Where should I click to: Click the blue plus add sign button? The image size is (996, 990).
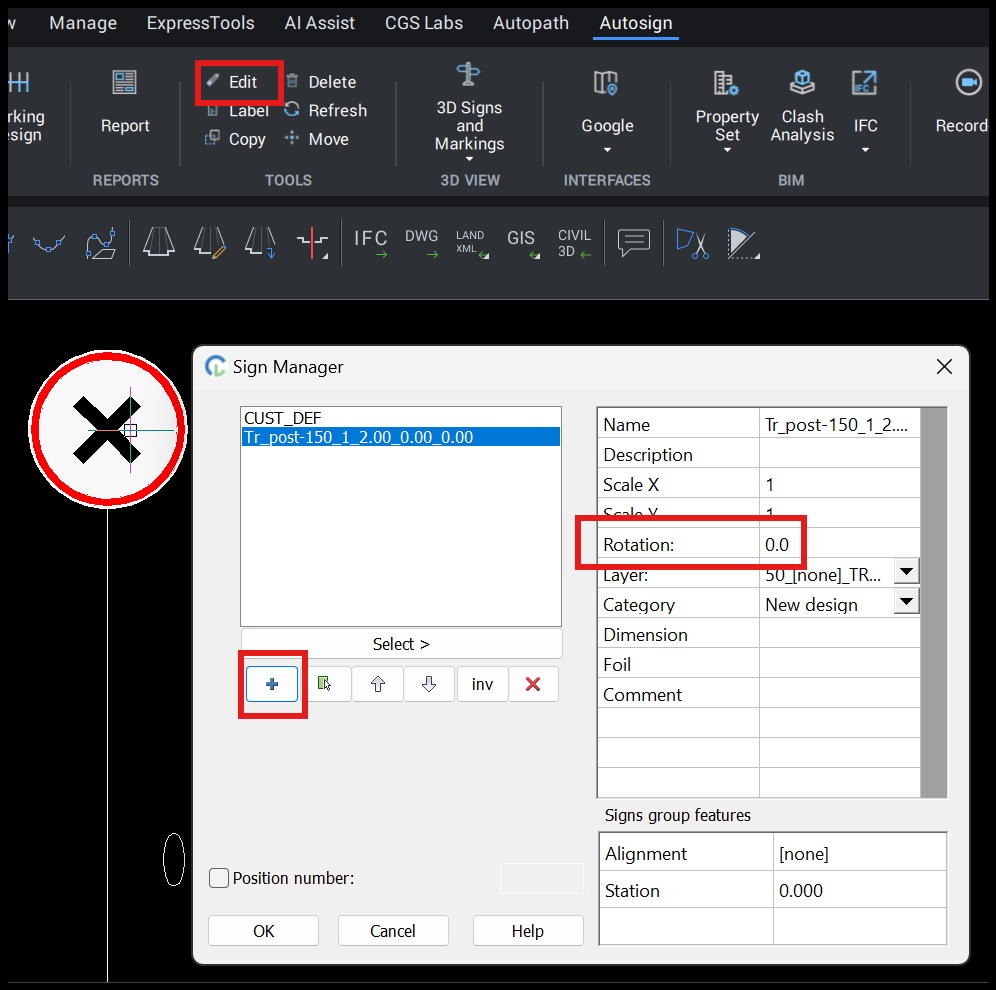tap(272, 684)
